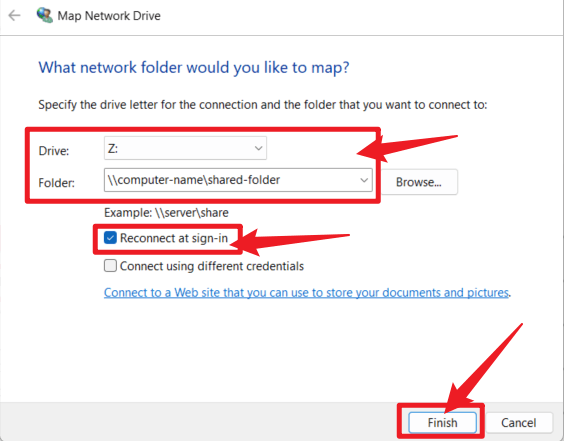Click the 'Example: \\server\share' hint text
Viewport: 564px width, 441px height.
pos(166,213)
